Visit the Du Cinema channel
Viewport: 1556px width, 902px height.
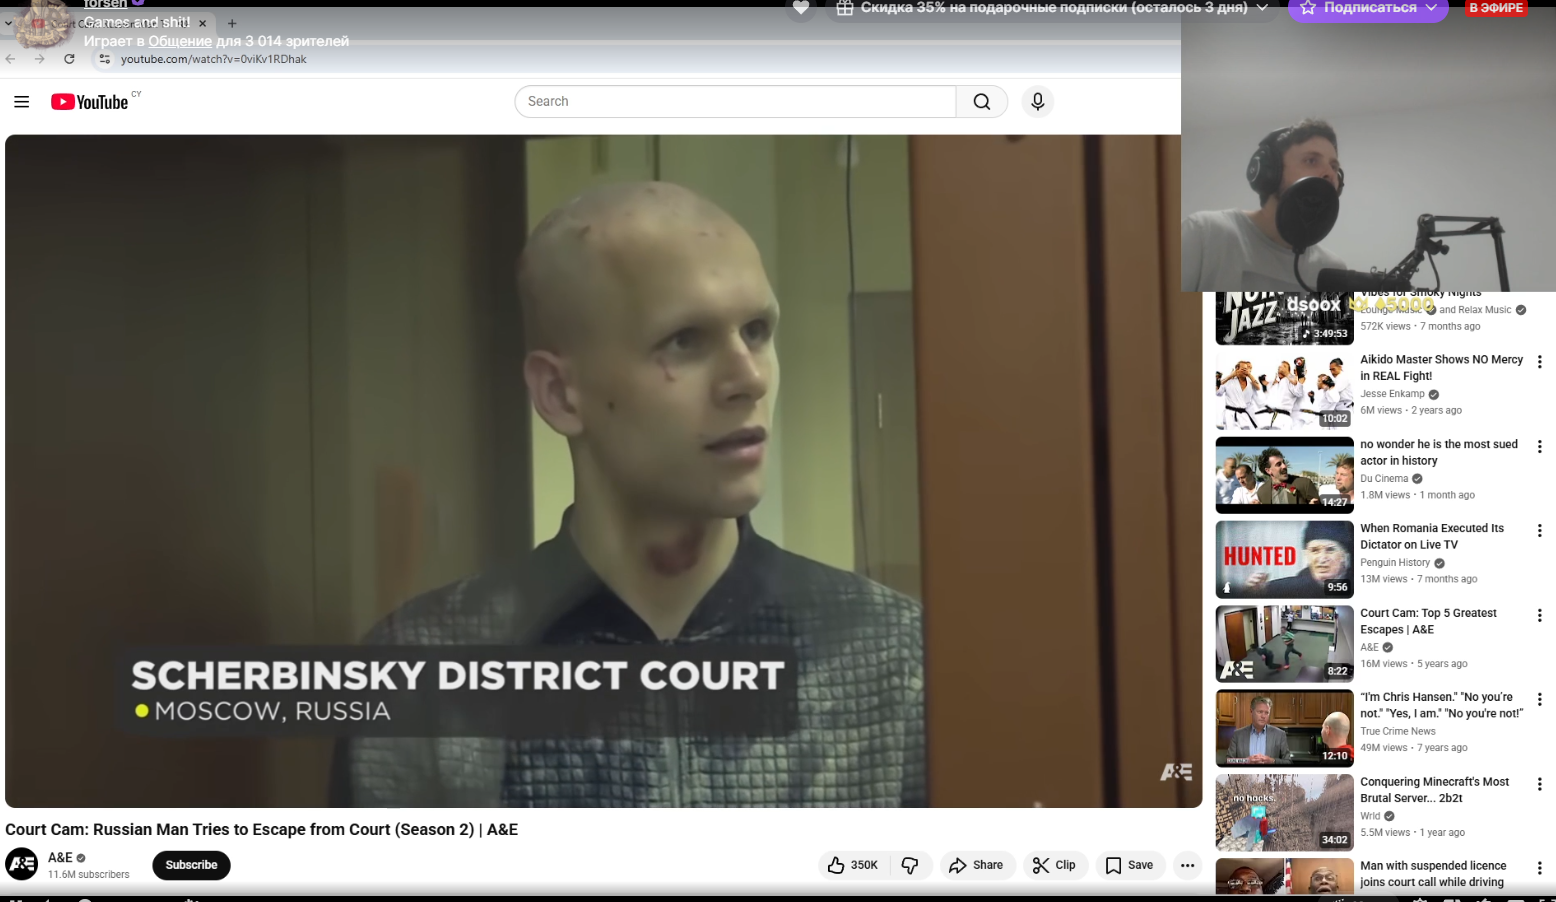[x=1384, y=479]
